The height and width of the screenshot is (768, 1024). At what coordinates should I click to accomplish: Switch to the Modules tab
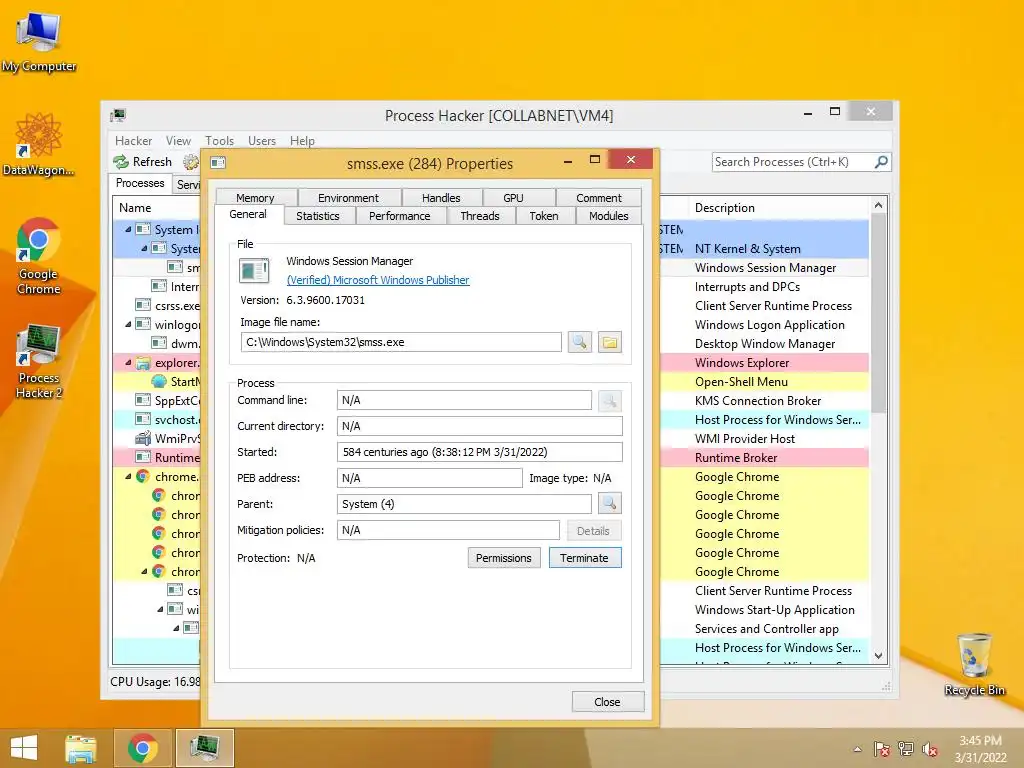coord(609,216)
